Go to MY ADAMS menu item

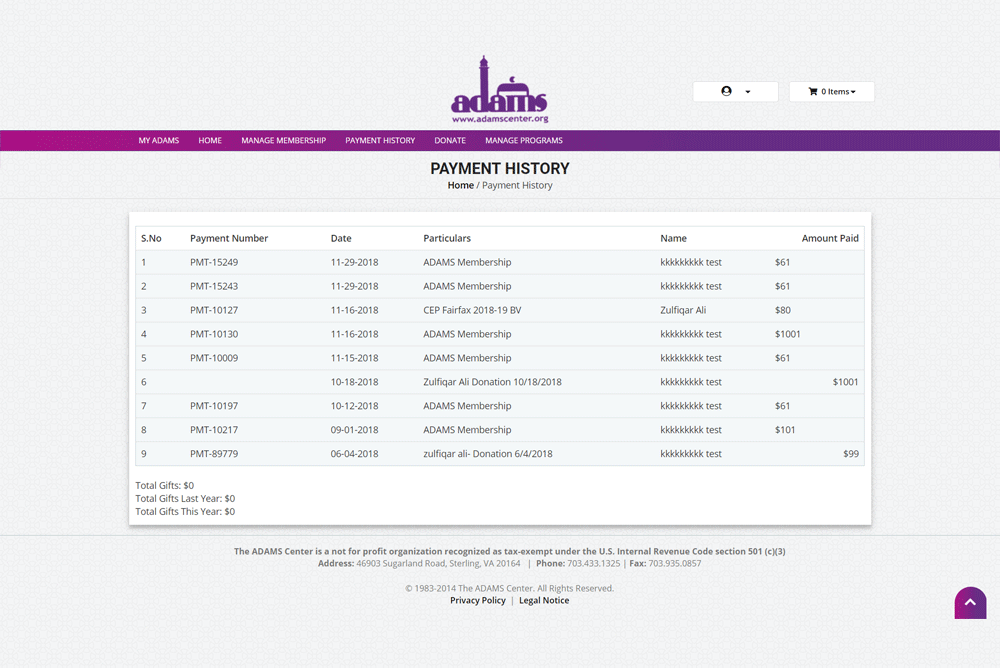[159, 140]
